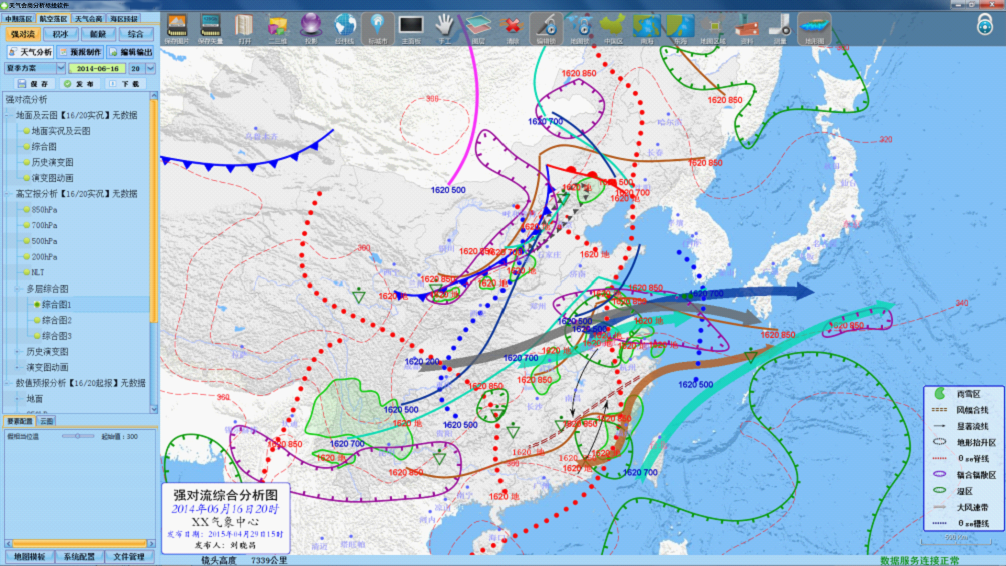Open the 图层 layers icon
Viewport: 1006px width, 566px height.
478,29
